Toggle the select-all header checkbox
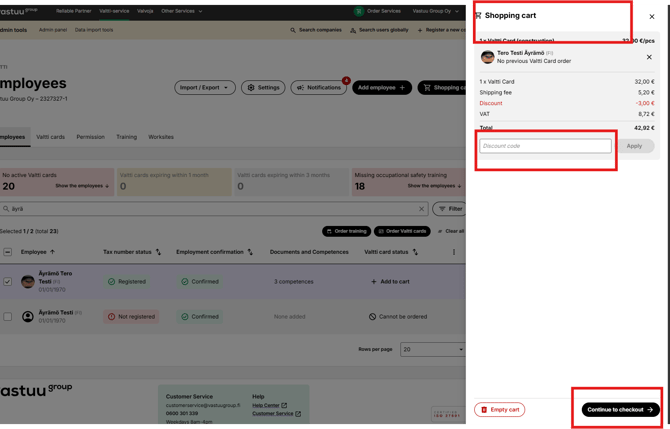The image size is (670, 429). click(8, 252)
